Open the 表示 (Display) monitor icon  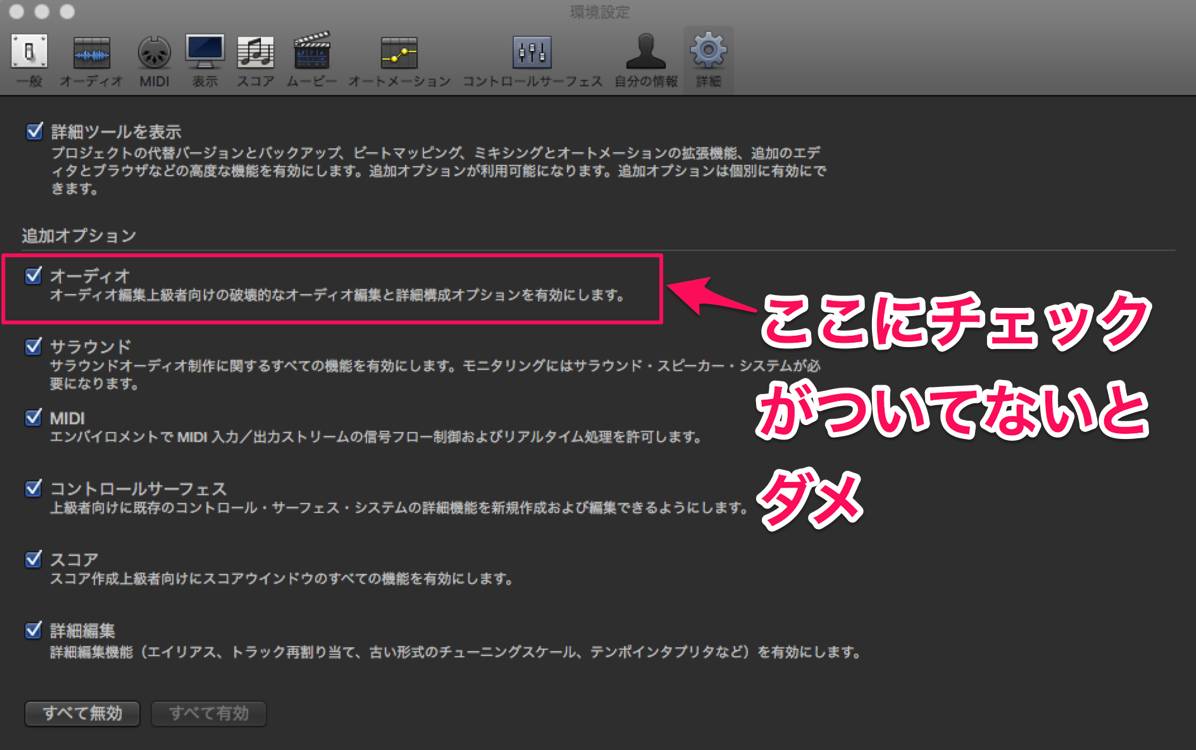205,52
